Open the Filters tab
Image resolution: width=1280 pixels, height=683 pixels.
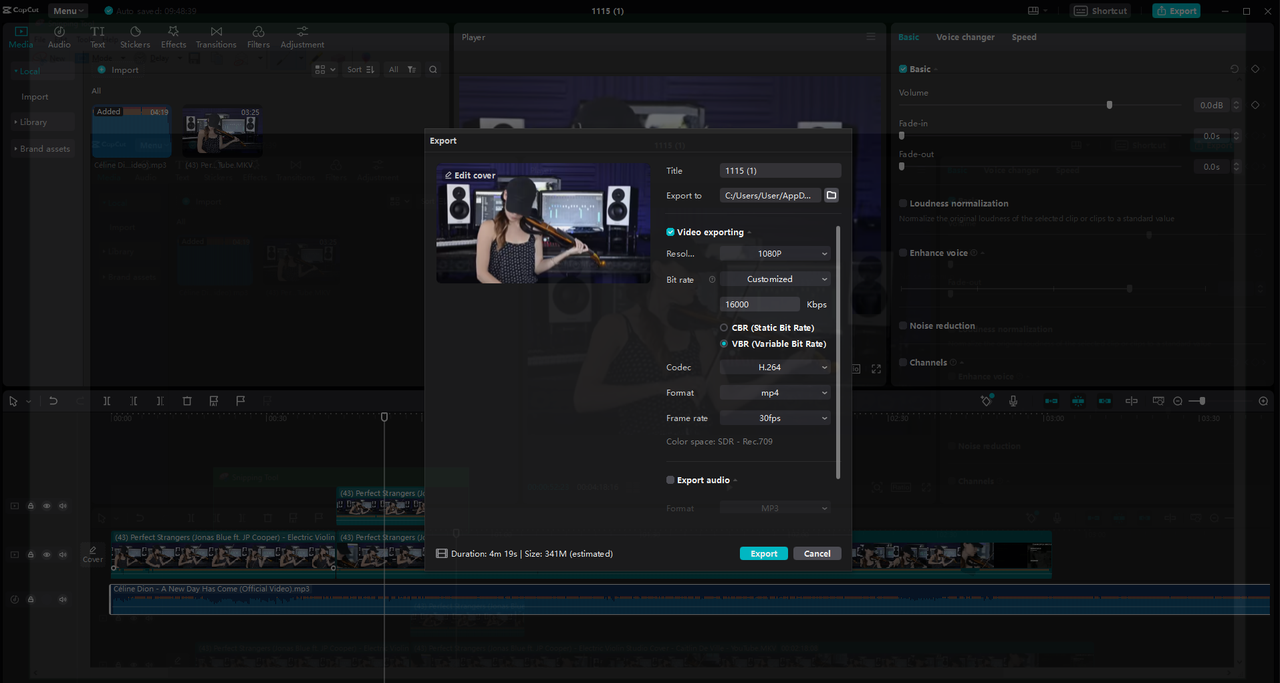point(258,37)
